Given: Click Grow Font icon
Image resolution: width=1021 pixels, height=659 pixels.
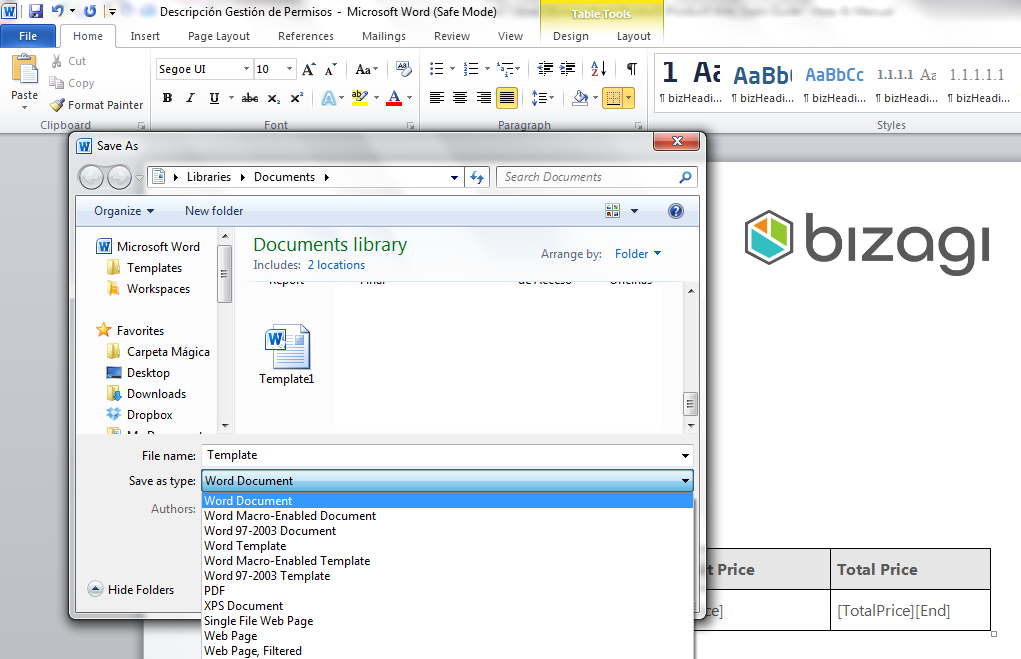Looking at the screenshot, I should (309, 69).
